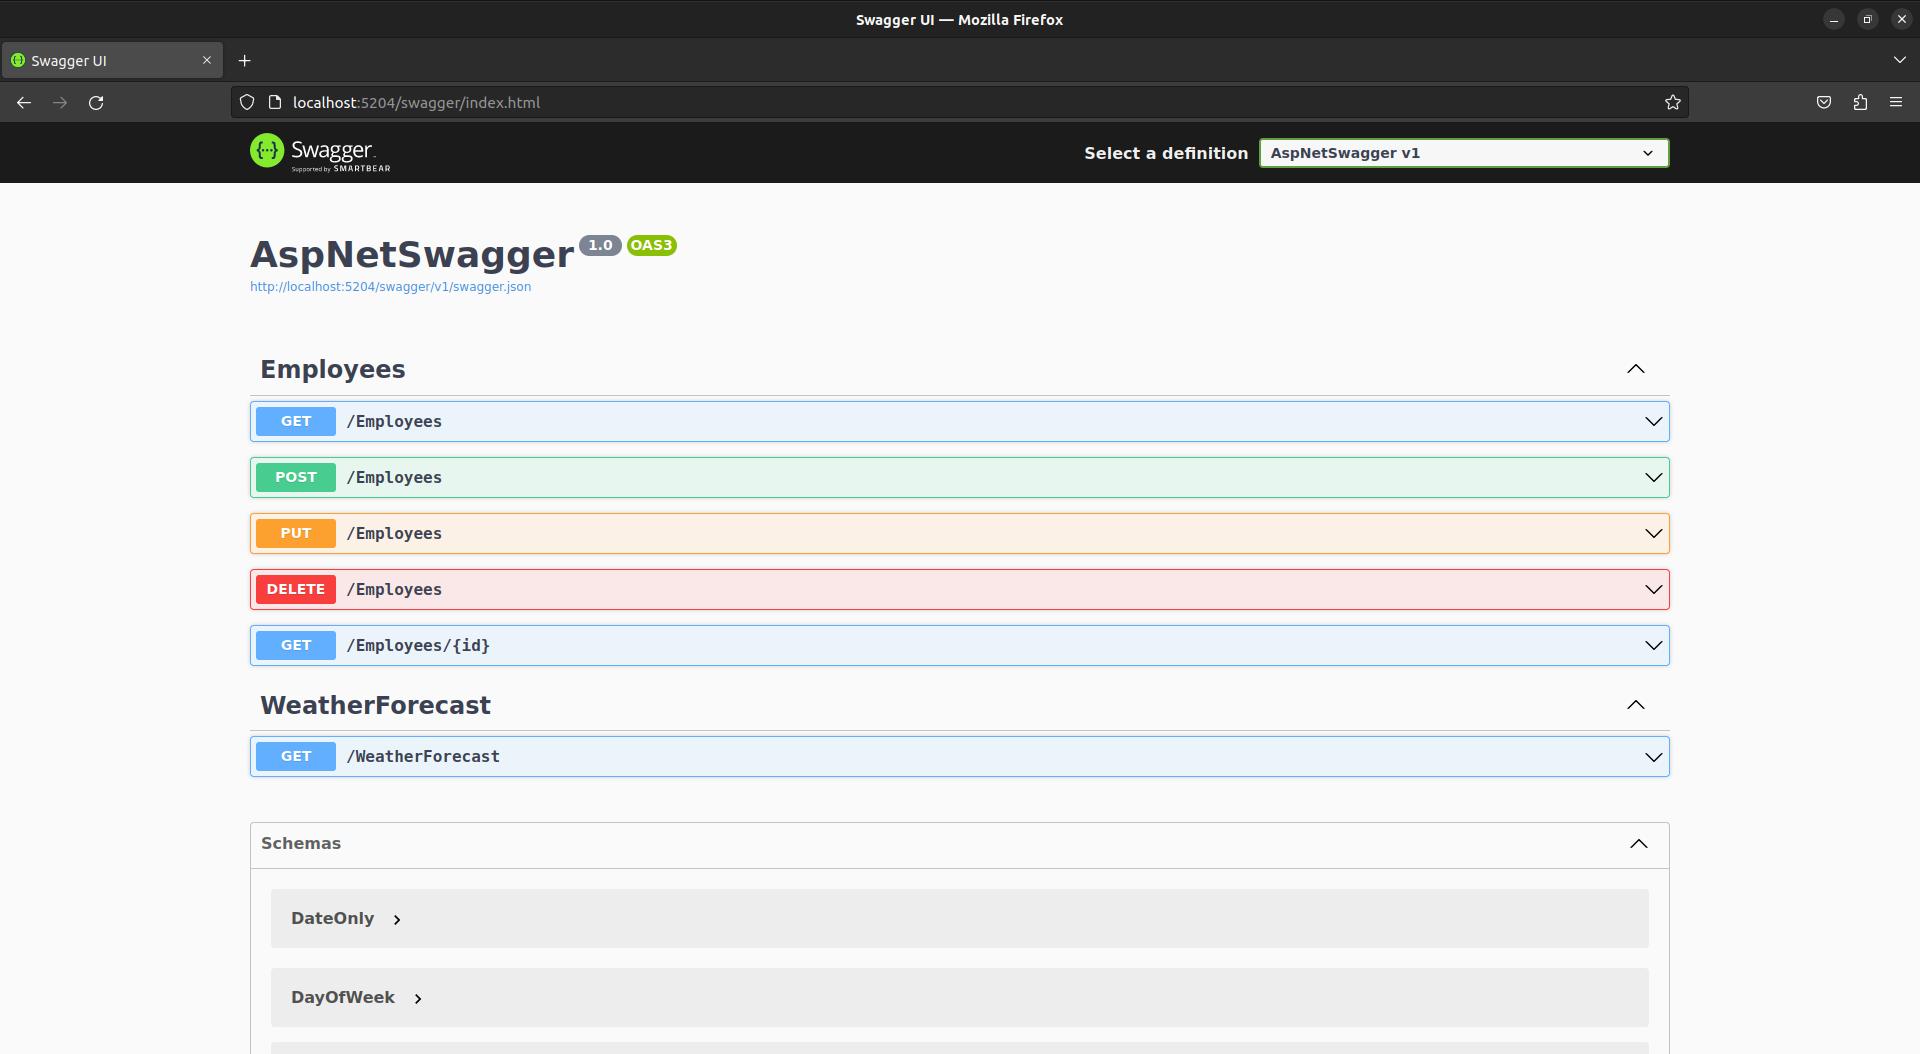This screenshot has width=1920, height=1054.
Task: Open the Select a definition dropdown
Action: click(1464, 153)
